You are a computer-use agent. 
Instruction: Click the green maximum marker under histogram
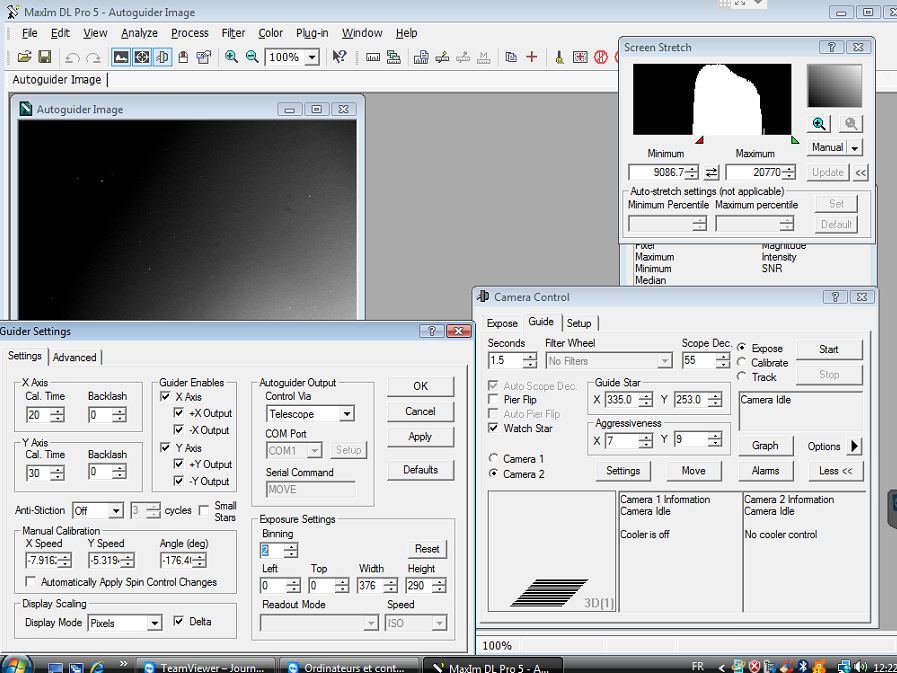pyautogui.click(x=795, y=140)
